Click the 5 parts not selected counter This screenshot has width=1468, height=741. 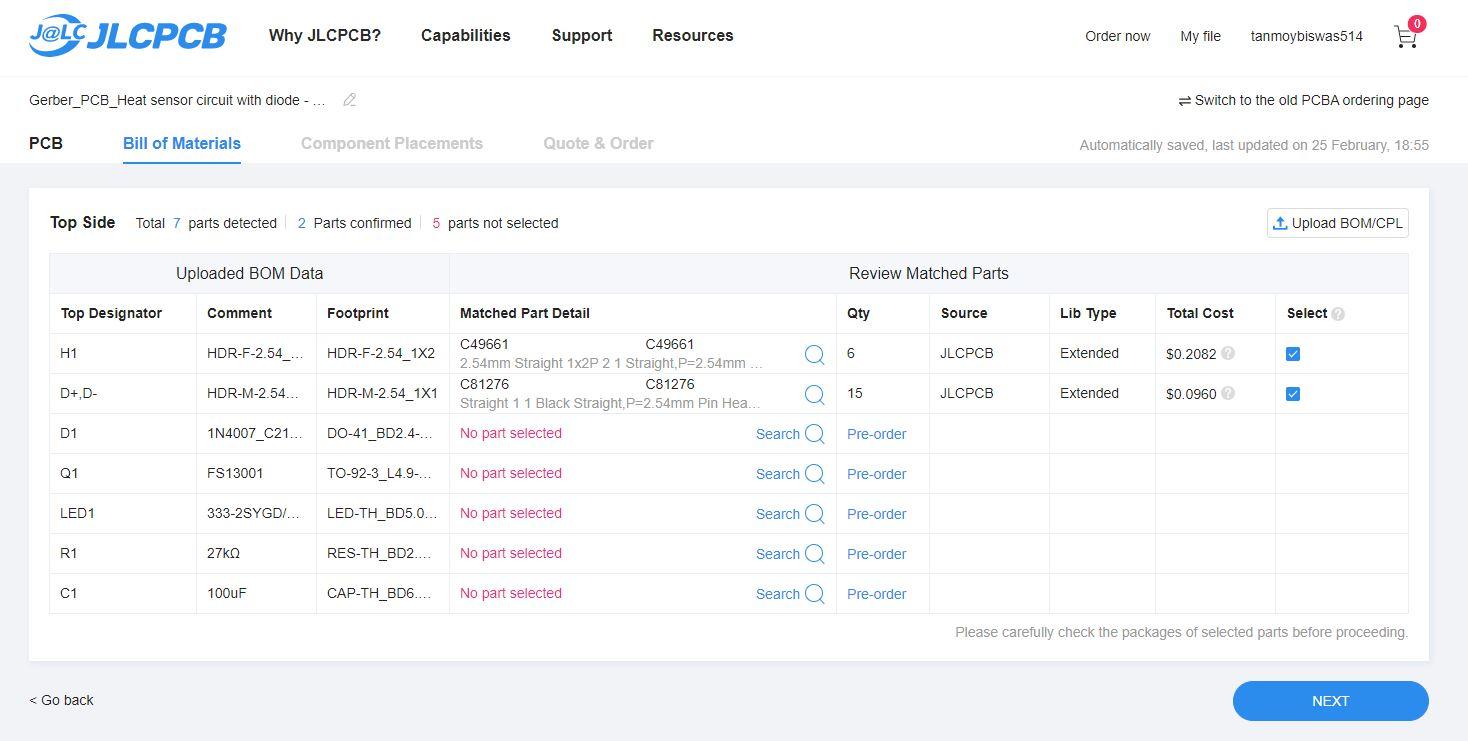(495, 223)
